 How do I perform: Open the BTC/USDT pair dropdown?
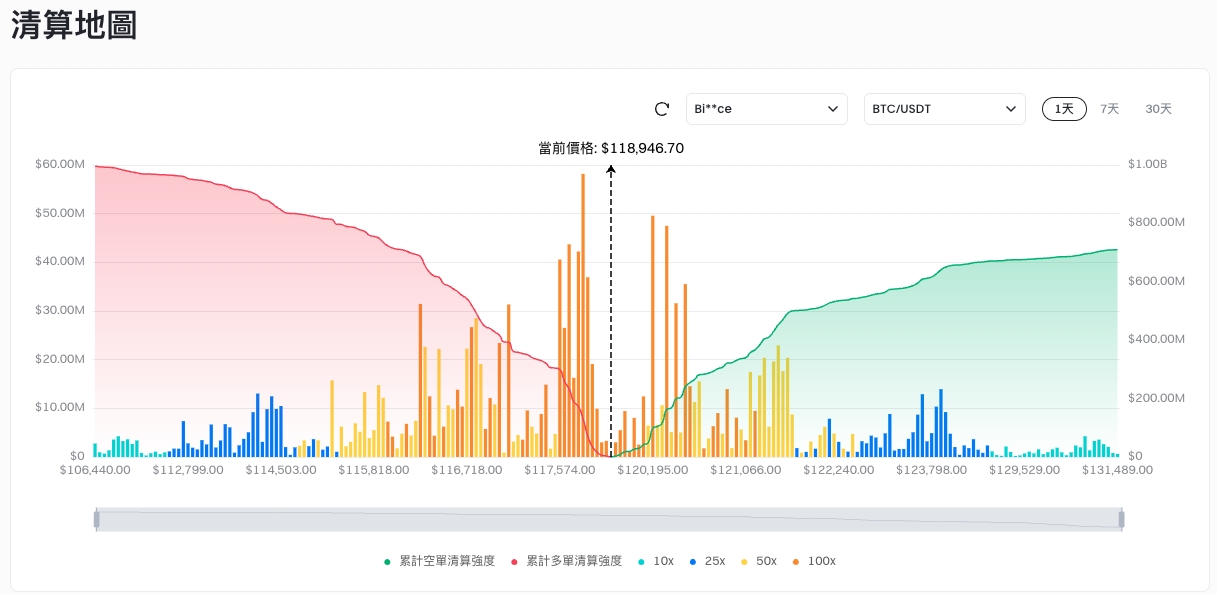(943, 109)
